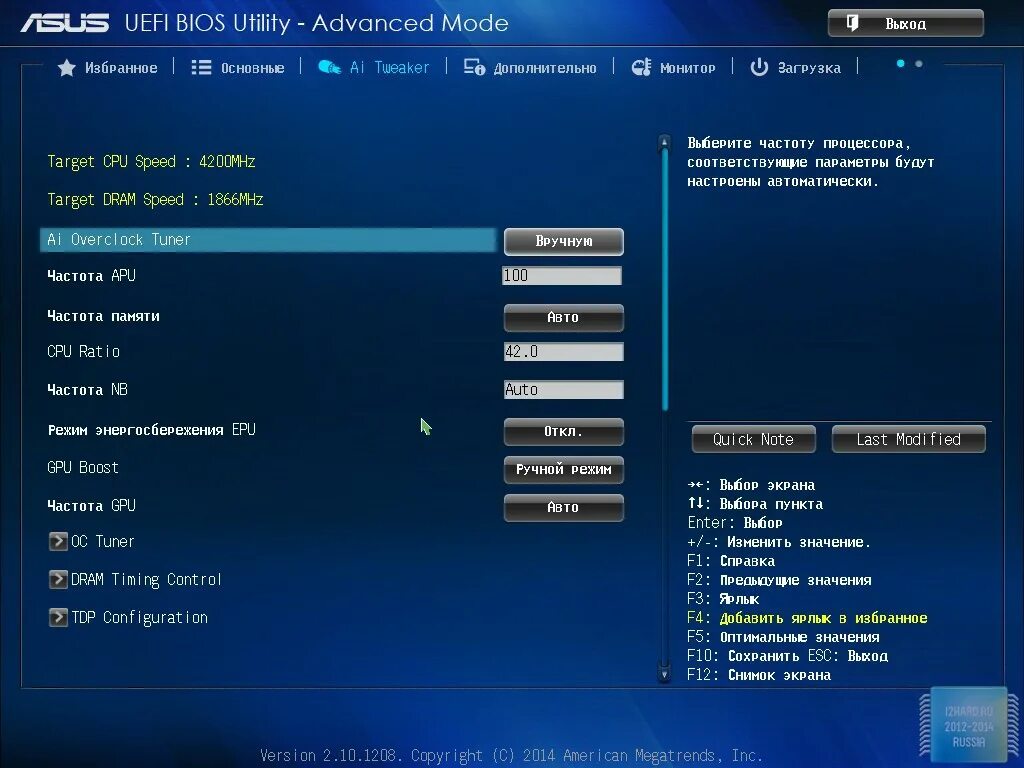Expand the OC Tuner submenu
The image size is (1024, 768).
[x=103, y=541]
